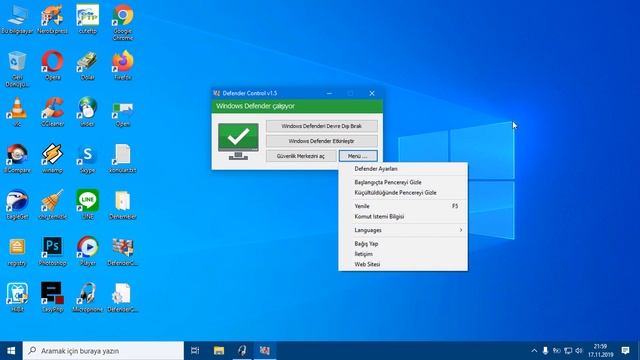
Task: Launch Photoshop from the desktop
Action: click(52, 251)
